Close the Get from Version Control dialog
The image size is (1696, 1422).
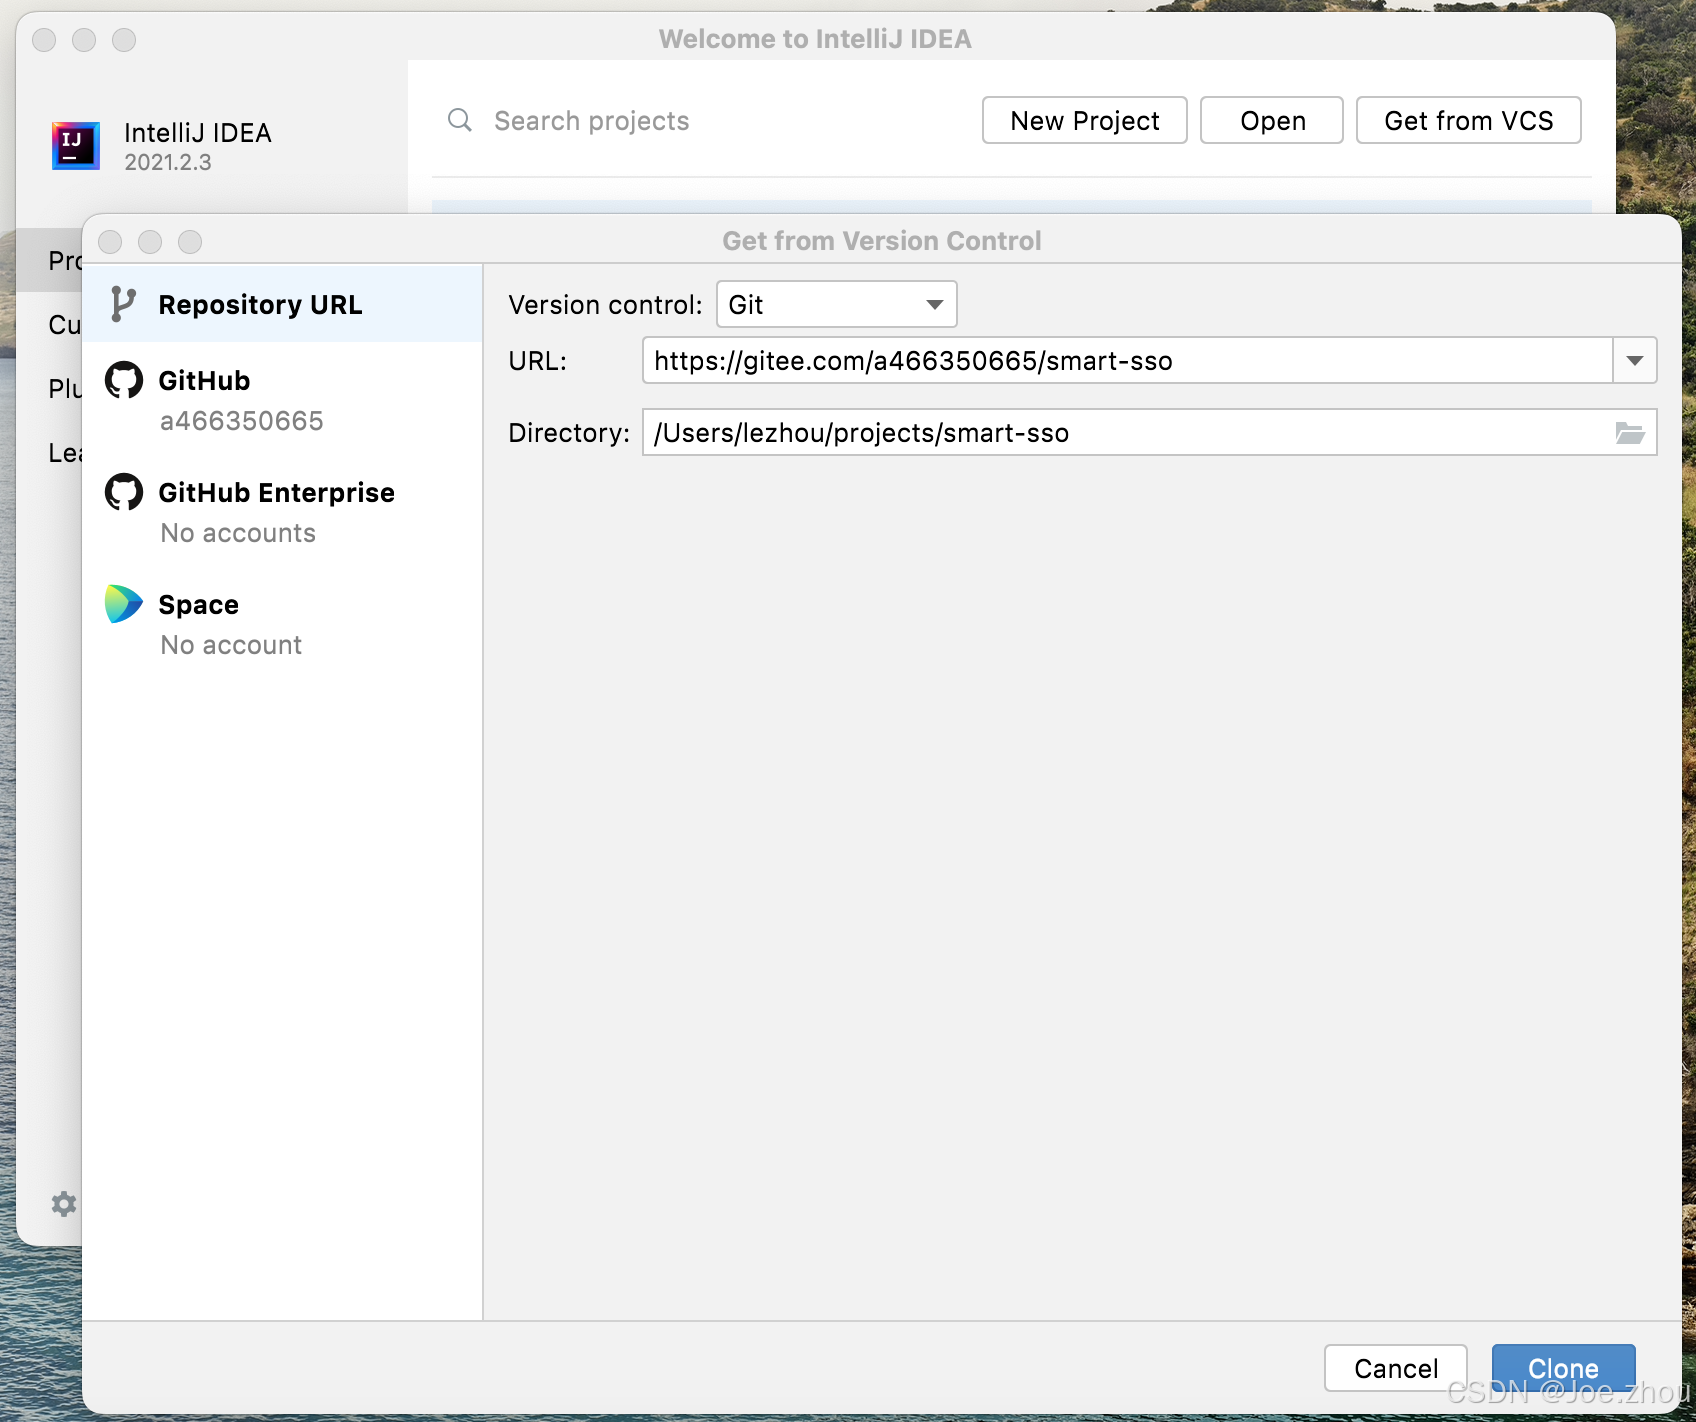(110, 242)
